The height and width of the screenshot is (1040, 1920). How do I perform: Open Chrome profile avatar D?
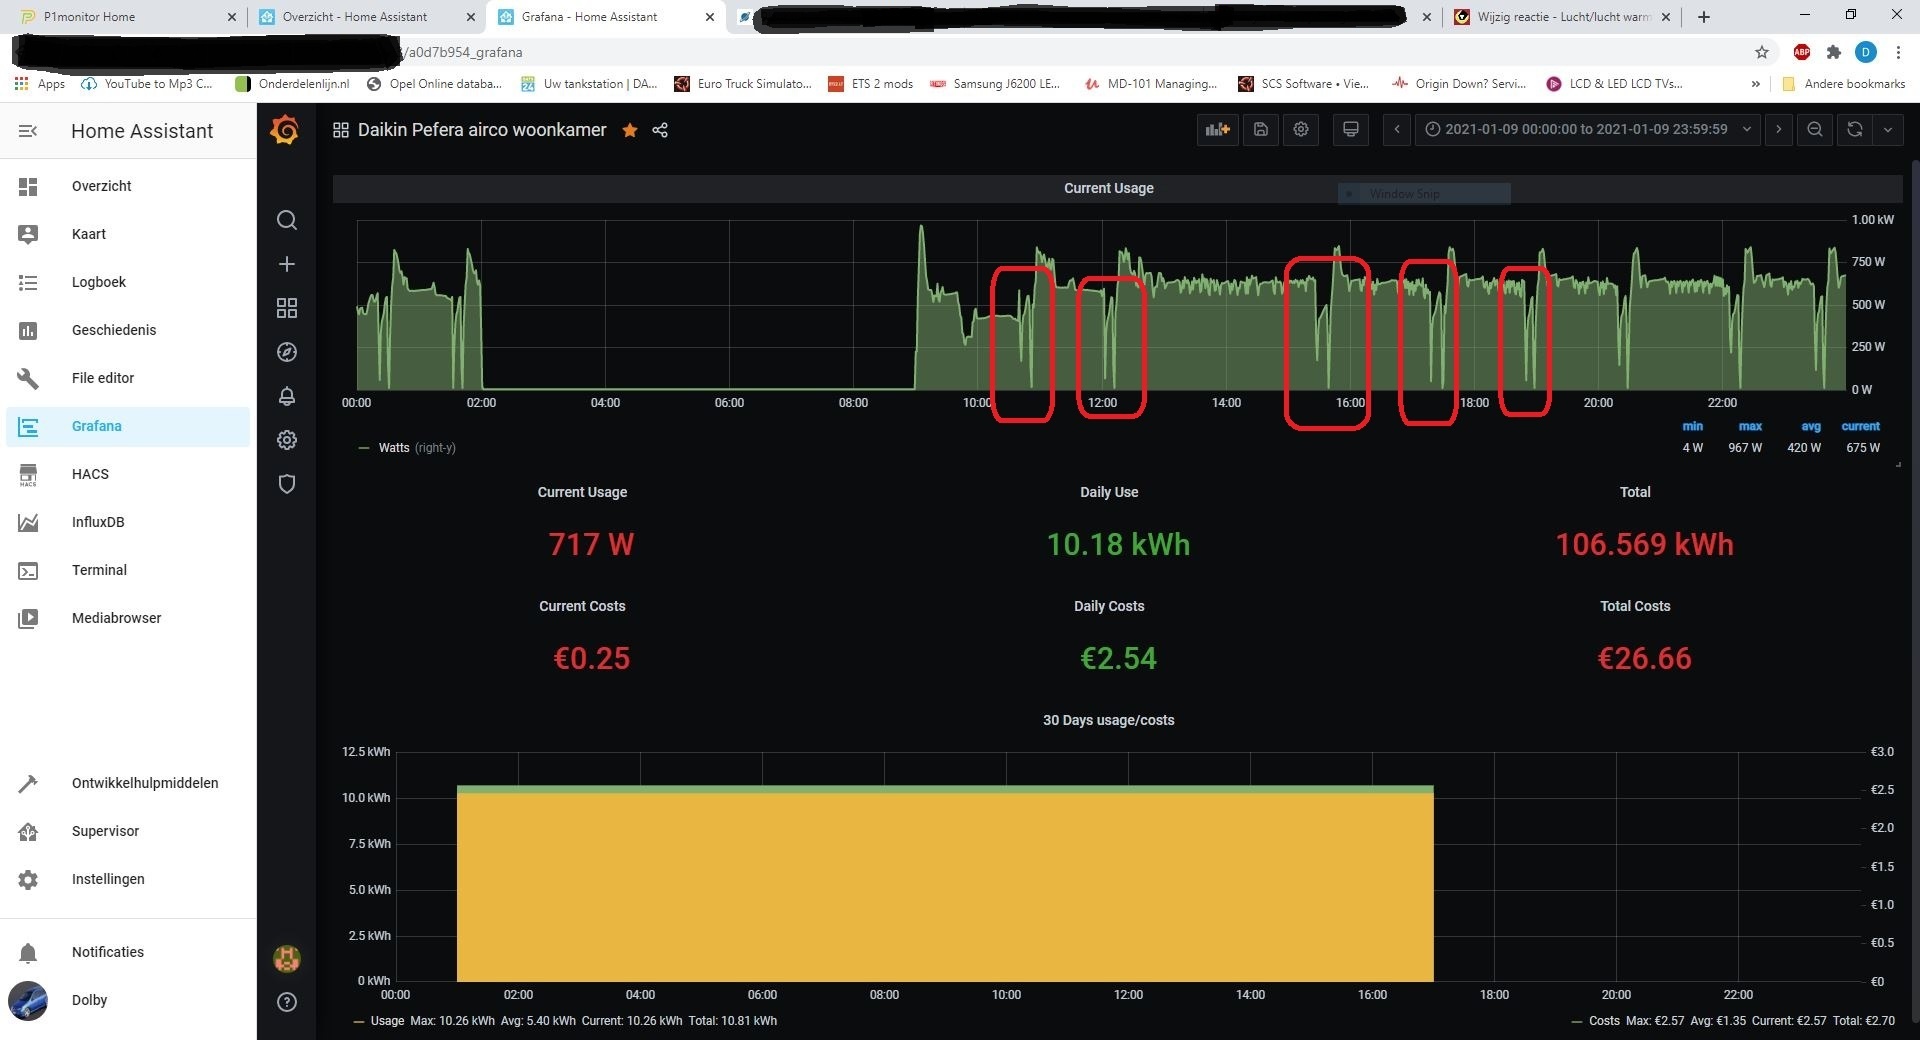(x=1866, y=52)
